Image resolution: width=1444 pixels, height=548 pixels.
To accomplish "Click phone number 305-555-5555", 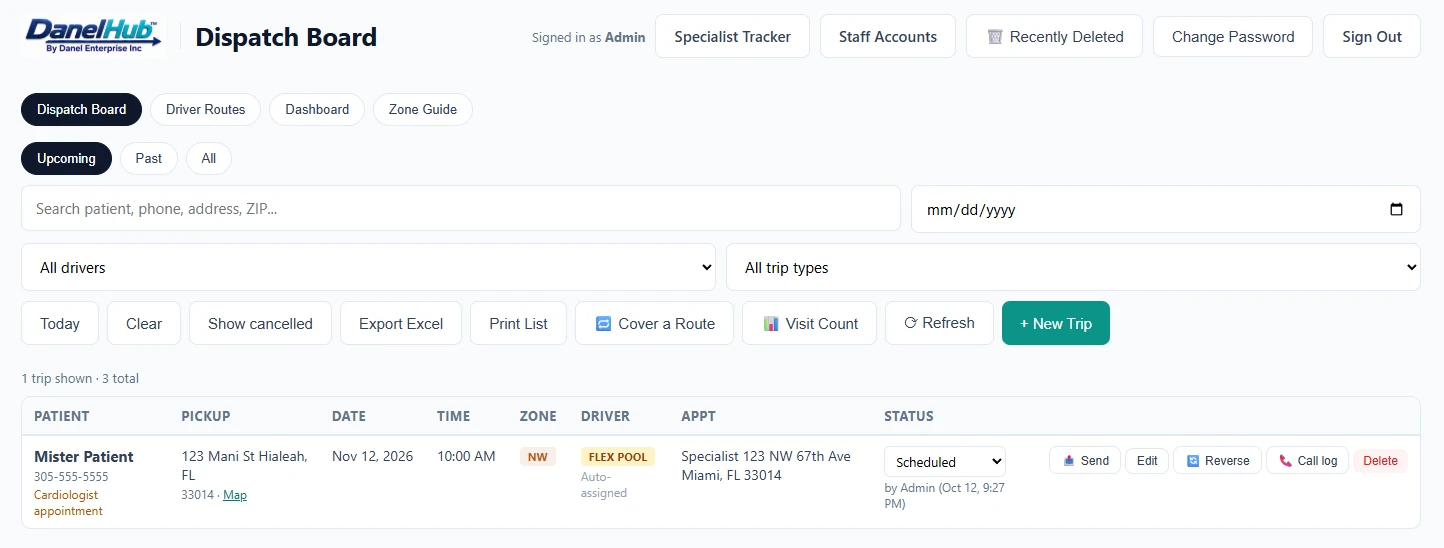I will tap(71, 477).
